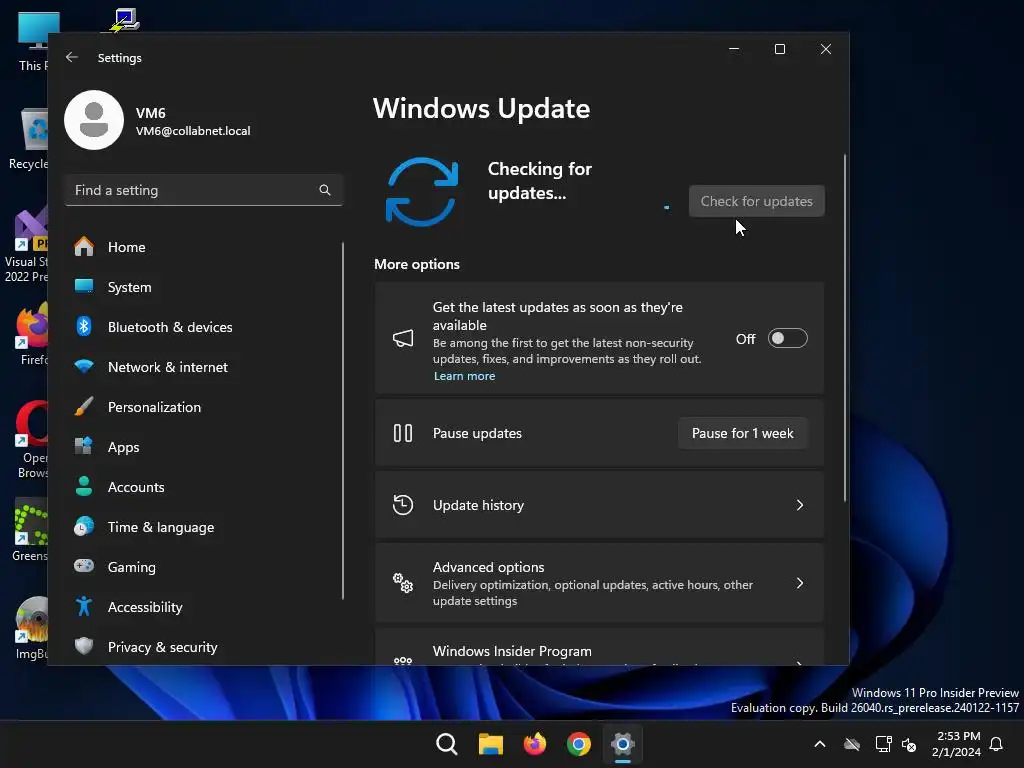Click the VM6 profile avatar
This screenshot has width=1024, height=768.
coord(94,120)
